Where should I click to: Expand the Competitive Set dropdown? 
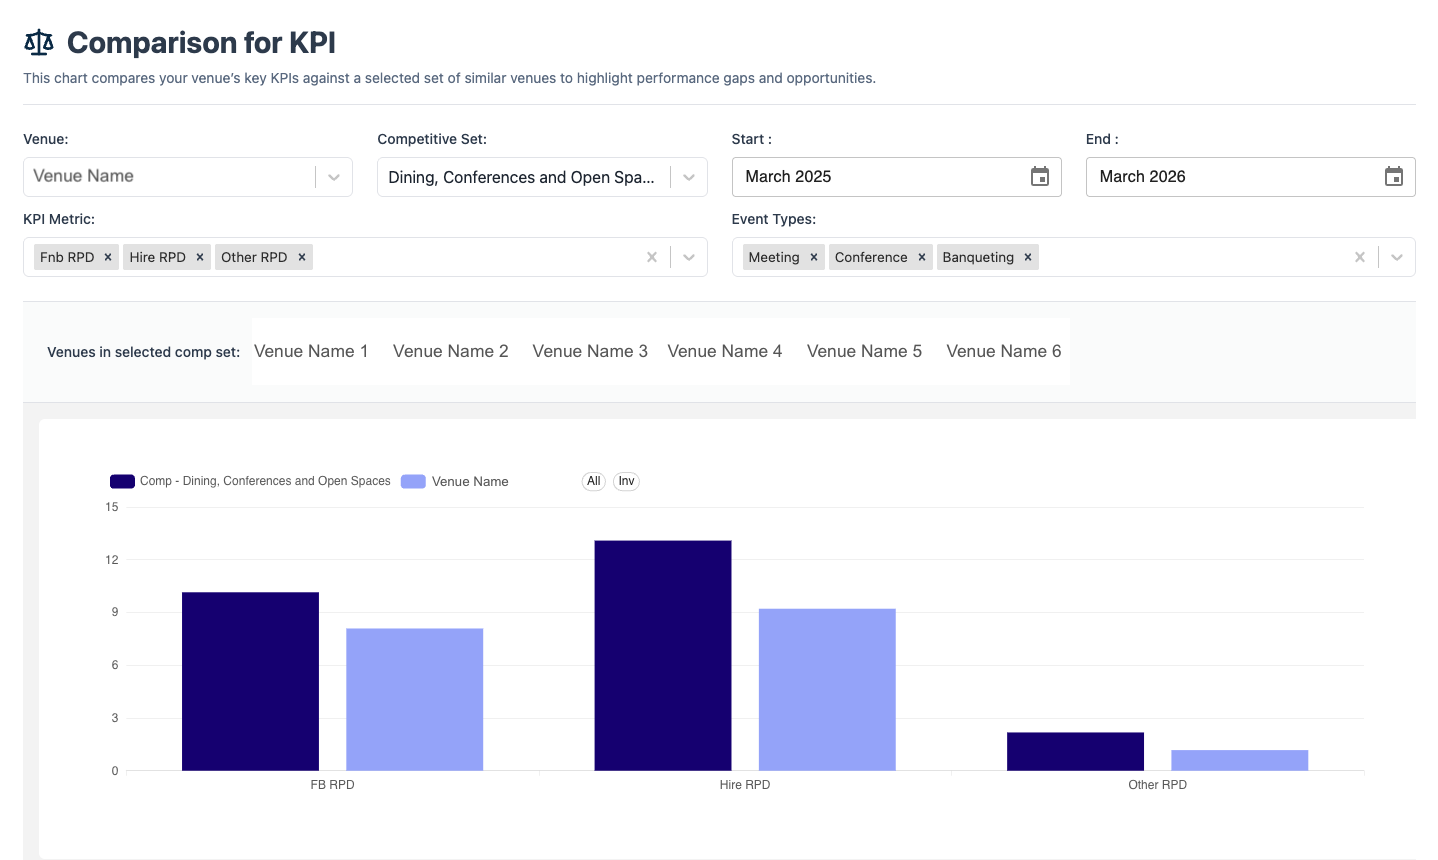click(x=688, y=176)
